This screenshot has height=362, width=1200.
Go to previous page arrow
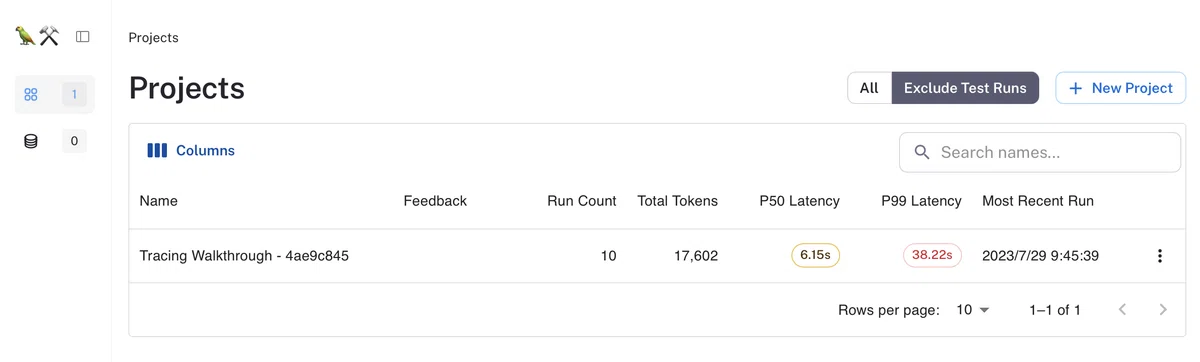(x=1122, y=310)
